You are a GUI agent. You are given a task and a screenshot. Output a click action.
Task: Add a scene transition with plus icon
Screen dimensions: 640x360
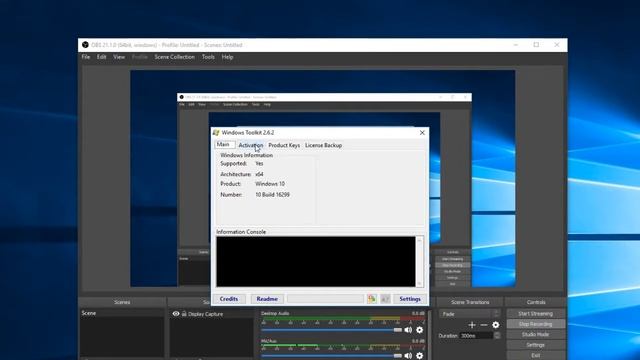[472, 325]
